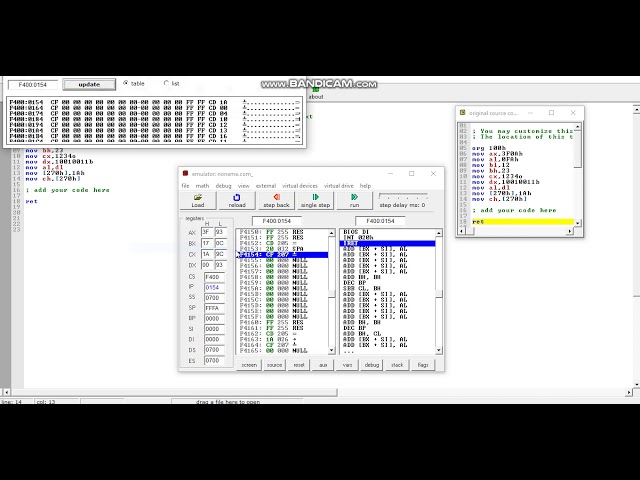Image resolution: width=640 pixels, height=480 pixels.
Task: Open the debug menu in emulator menubar
Action: tap(223, 186)
